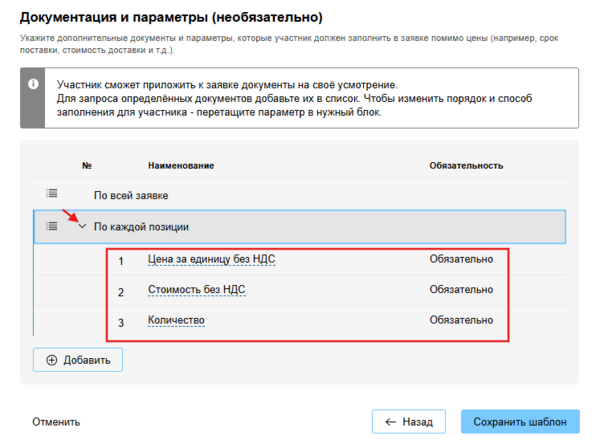Click the Наименование column header
Screen dimensions: 600x440
pos(181,164)
